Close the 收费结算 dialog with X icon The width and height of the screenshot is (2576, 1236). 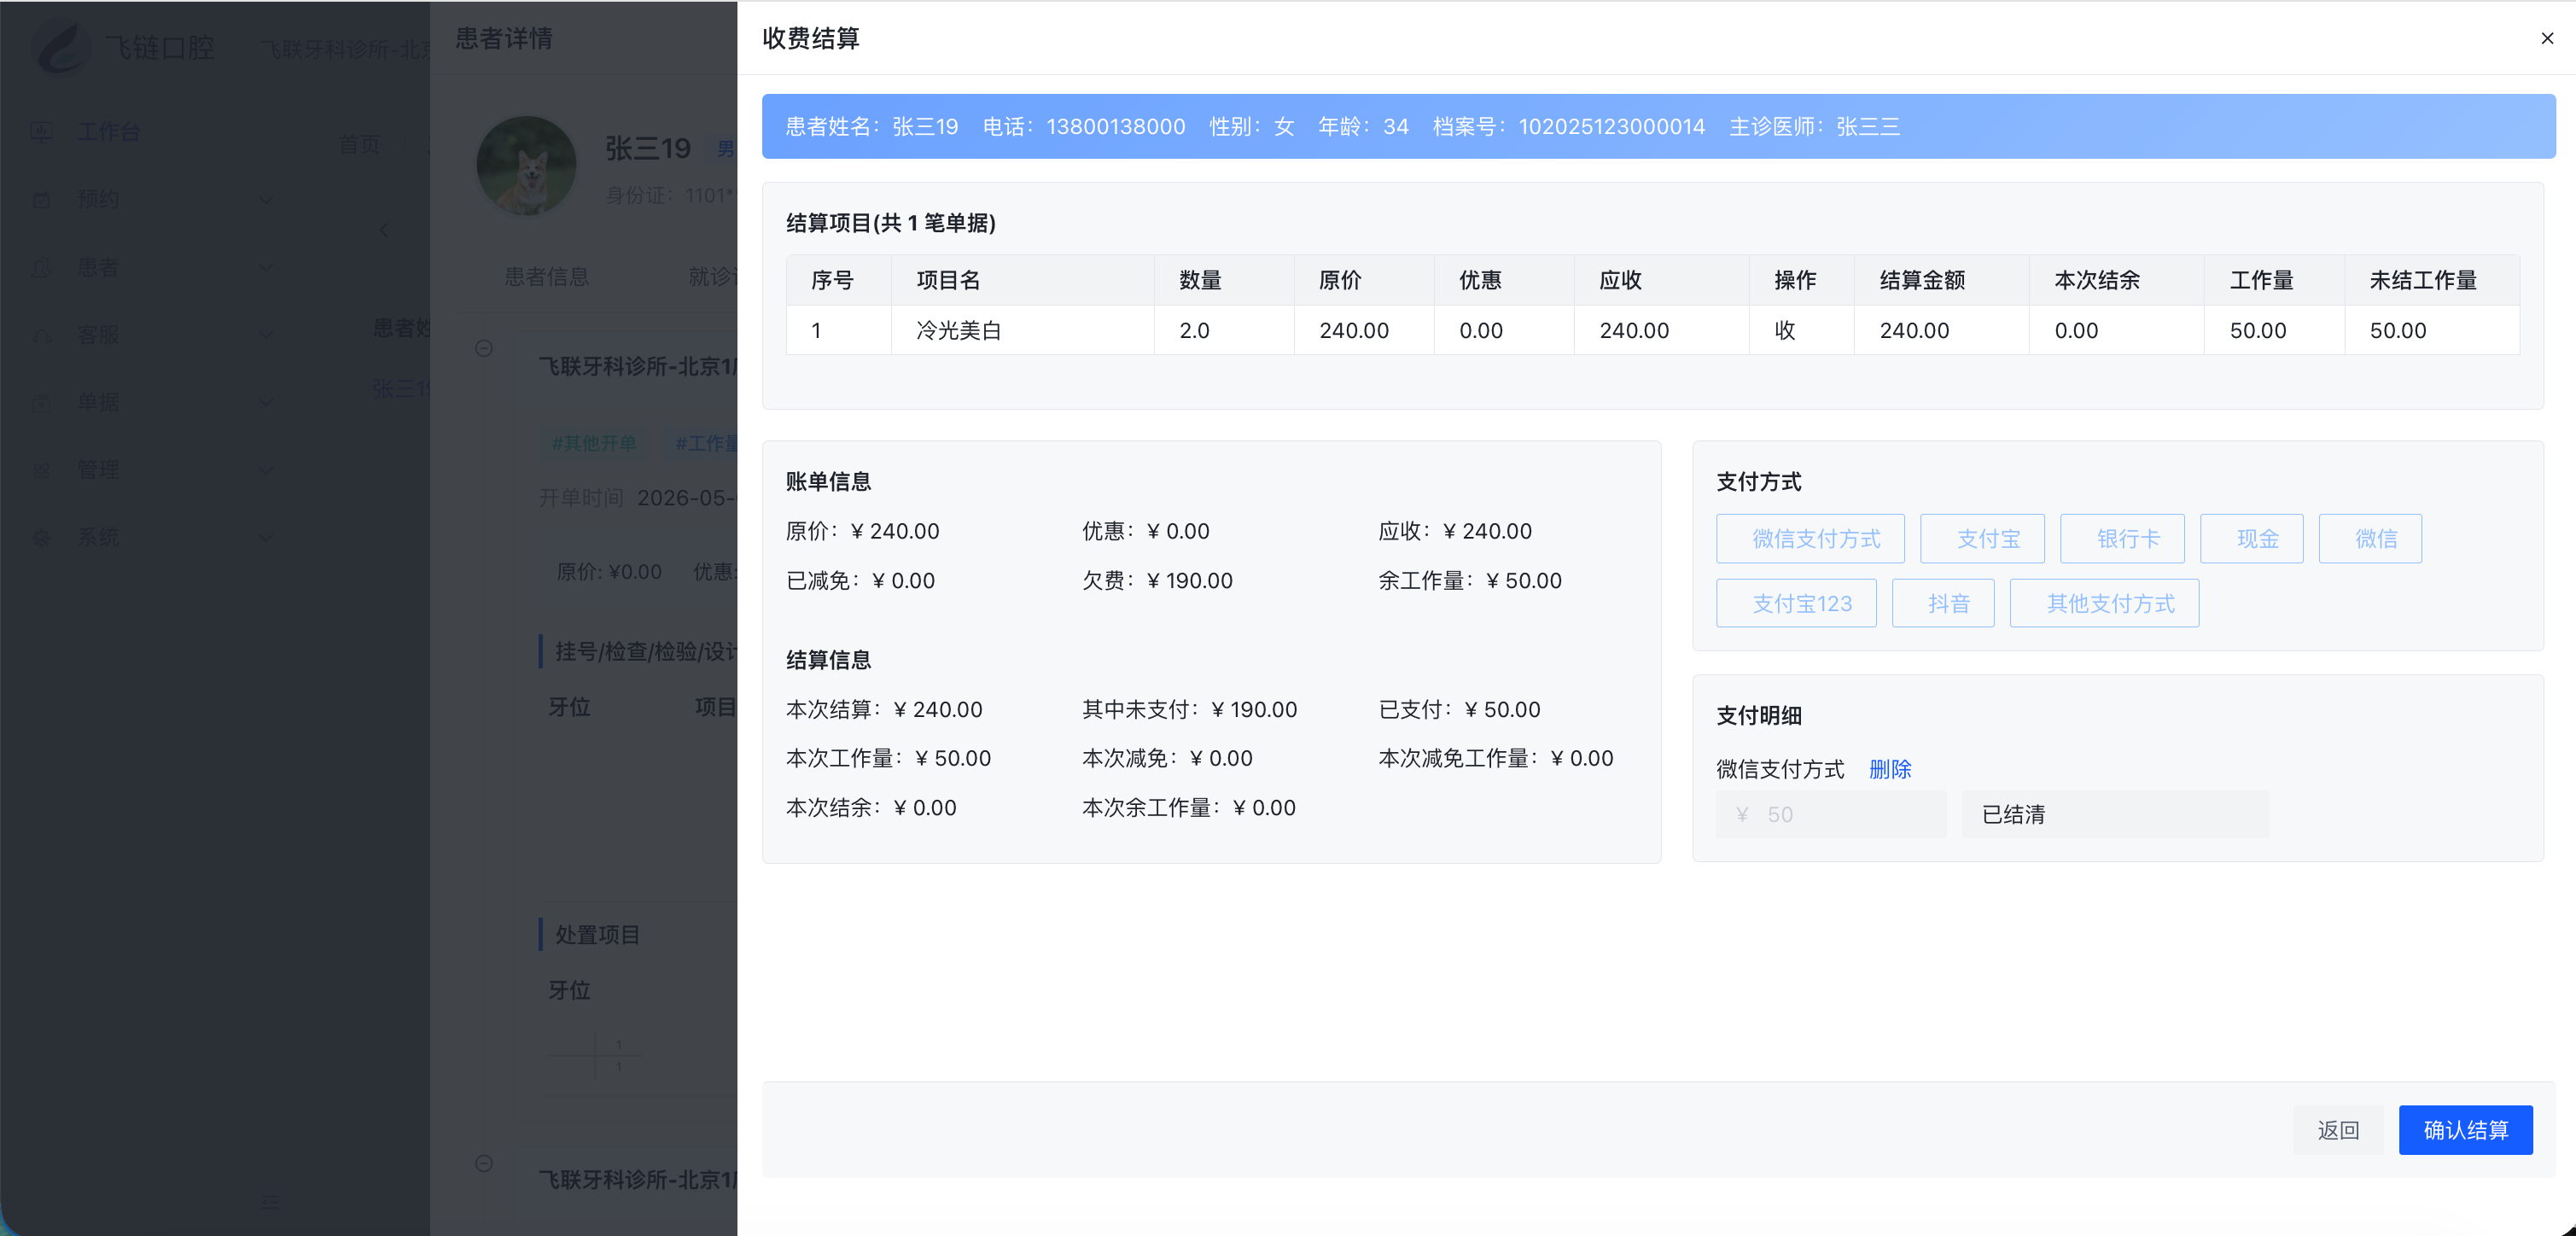click(2547, 38)
